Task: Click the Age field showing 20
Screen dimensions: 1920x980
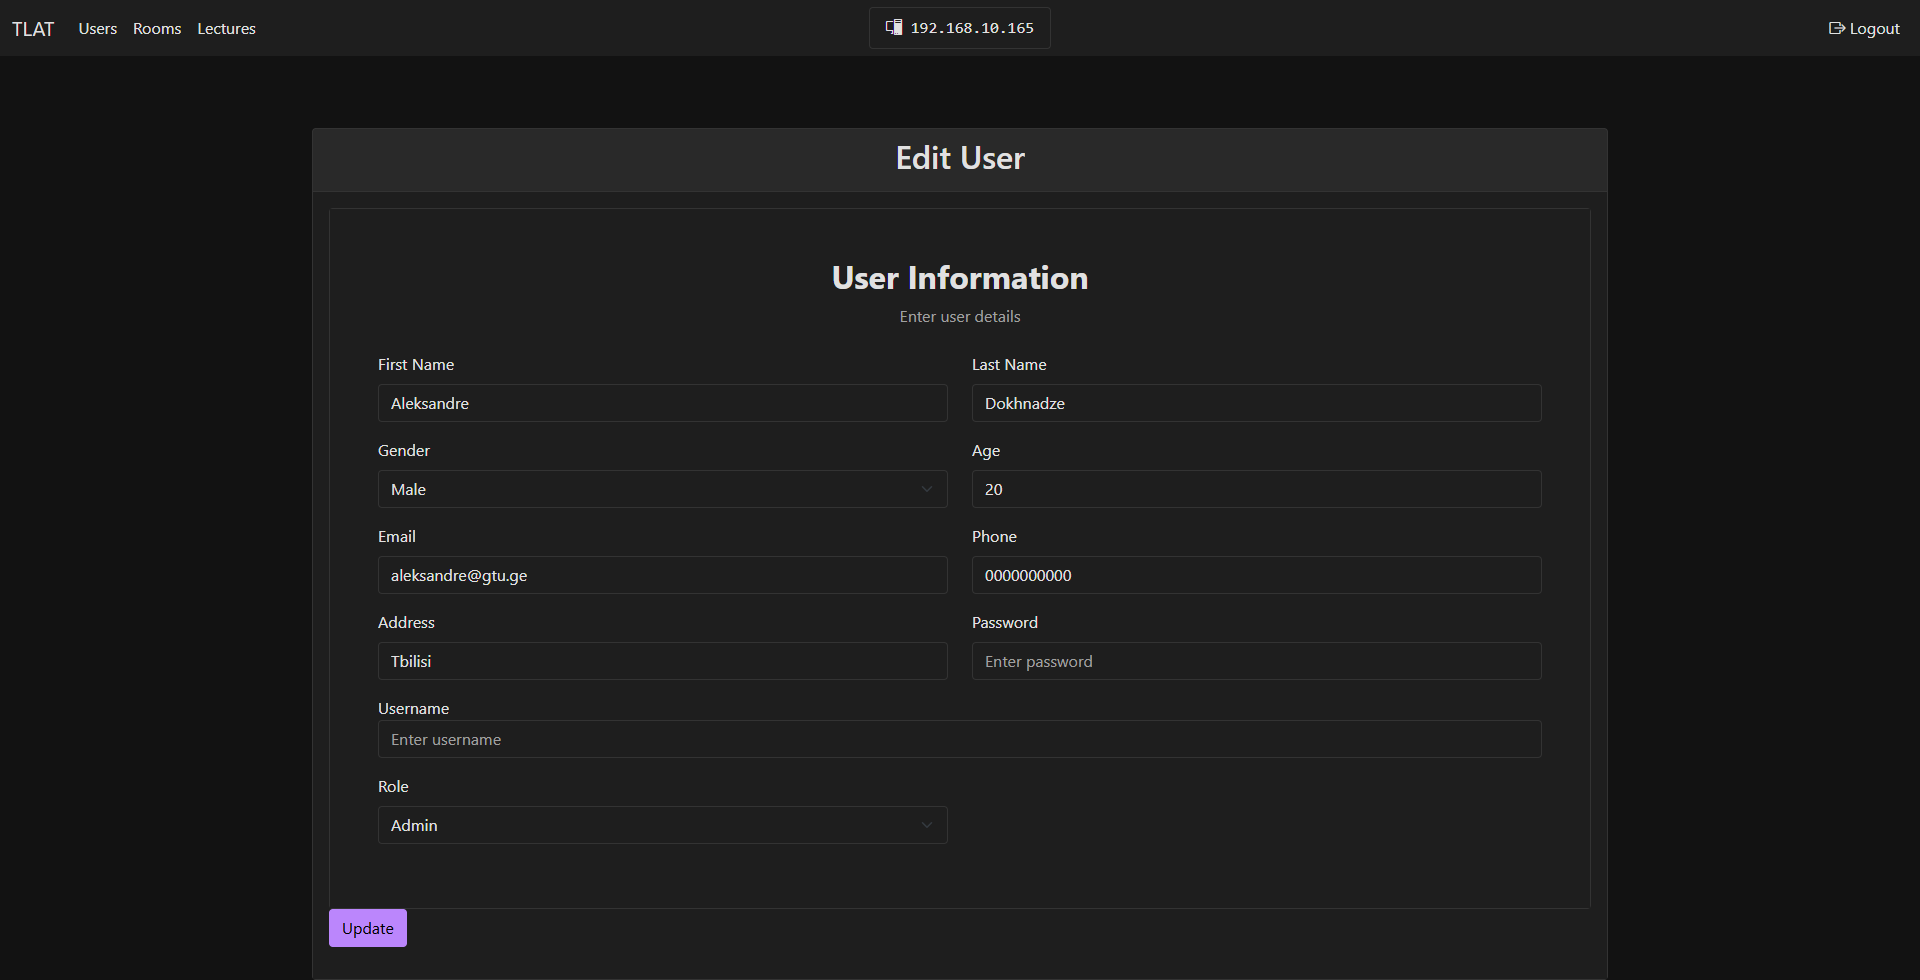Action: coord(1256,489)
